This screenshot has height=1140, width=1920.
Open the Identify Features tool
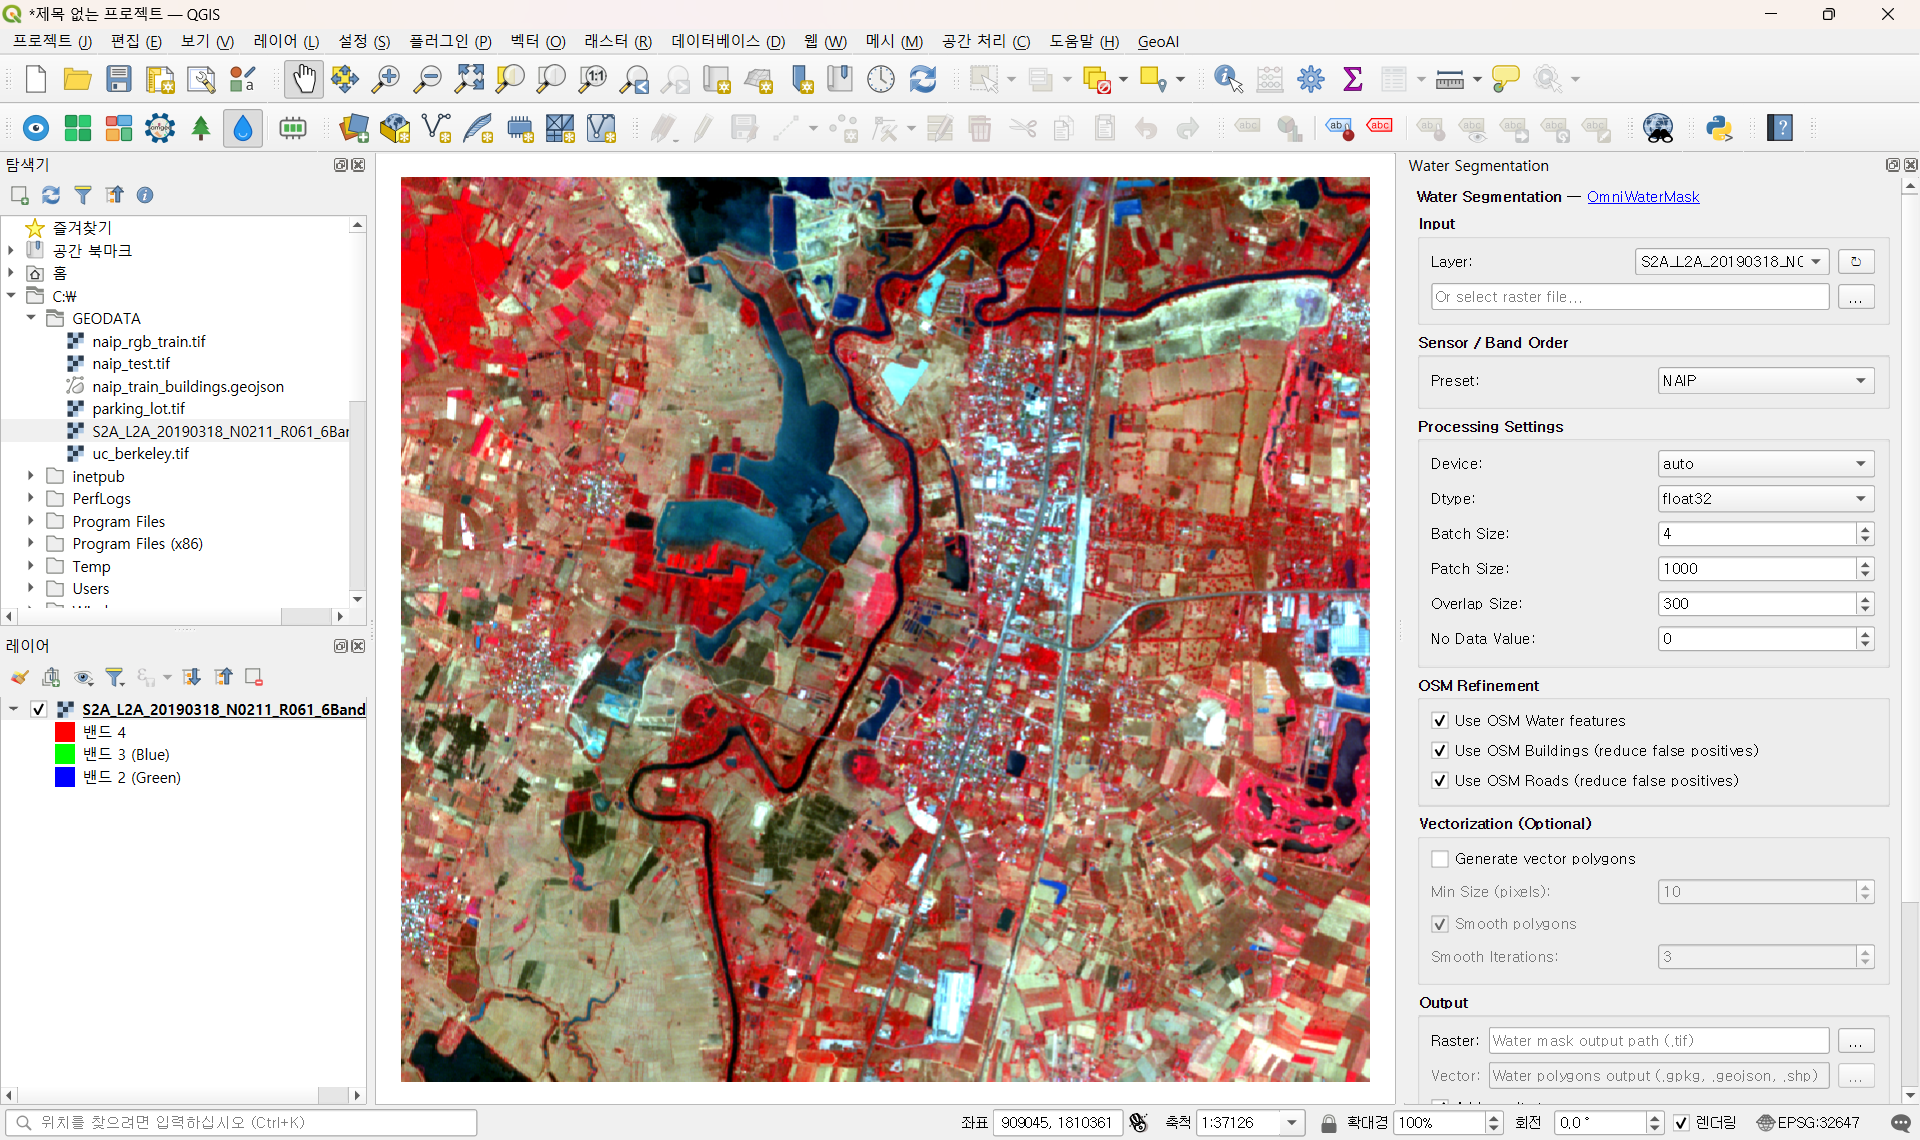1227,79
